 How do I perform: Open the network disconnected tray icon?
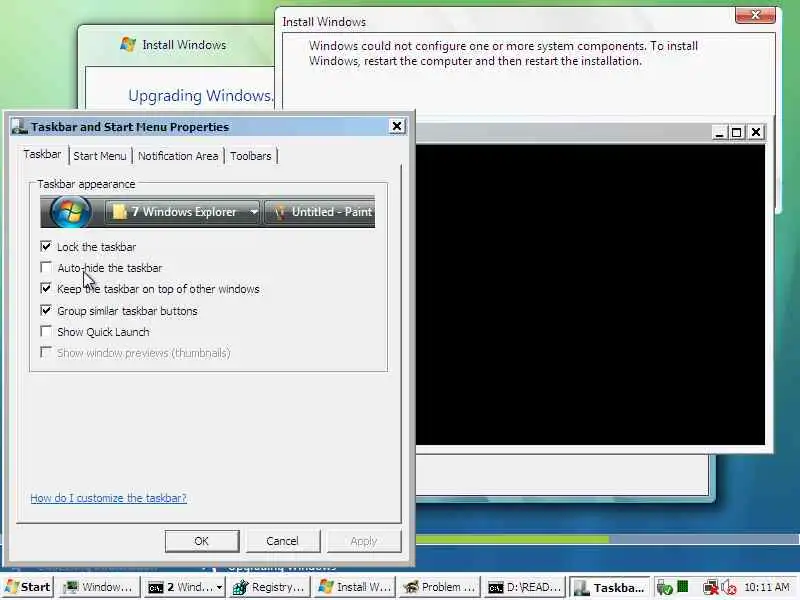pyautogui.click(x=710, y=588)
